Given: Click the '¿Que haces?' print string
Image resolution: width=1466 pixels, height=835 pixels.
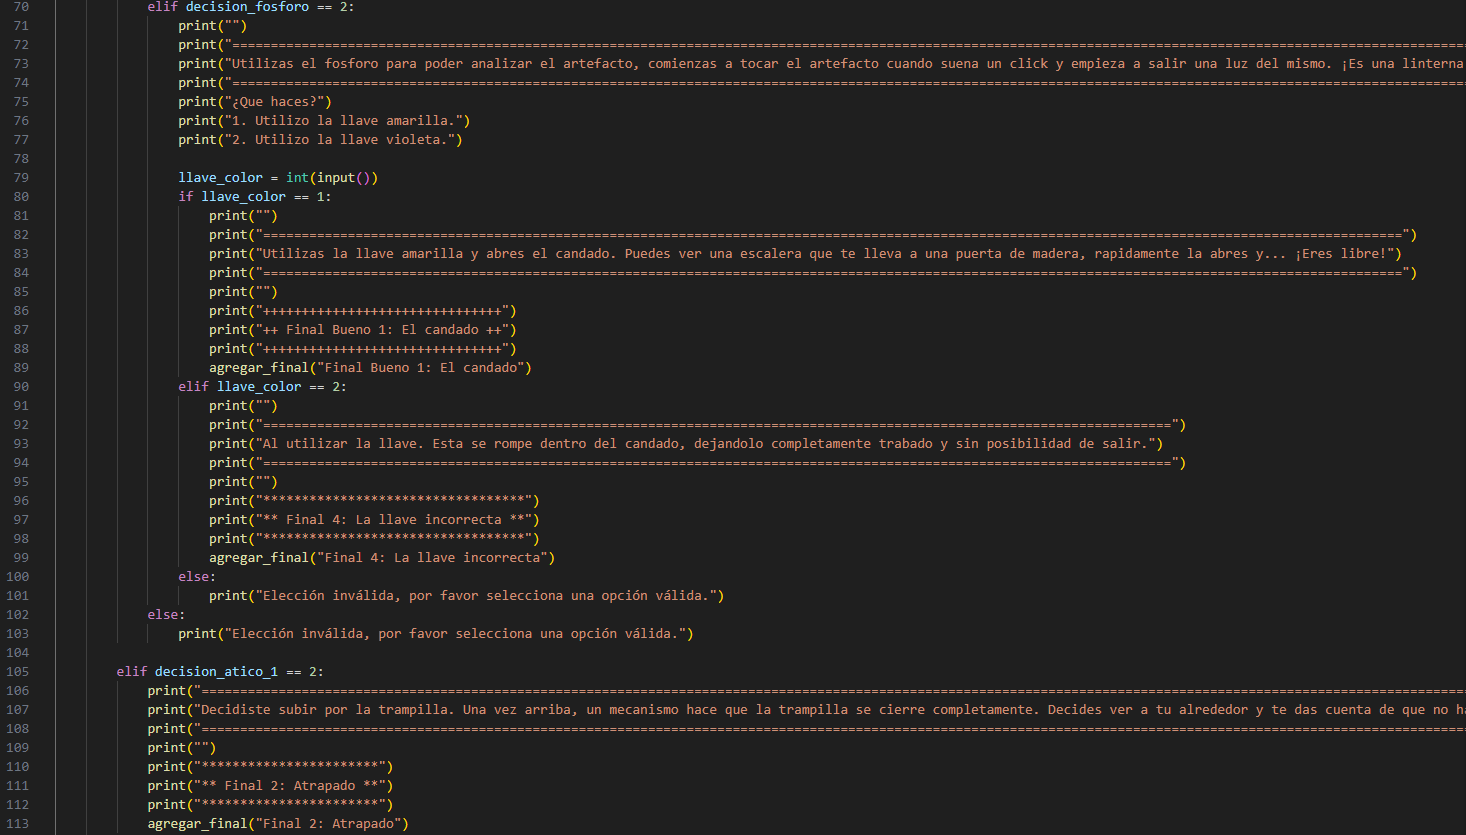Looking at the screenshot, I should (278, 102).
